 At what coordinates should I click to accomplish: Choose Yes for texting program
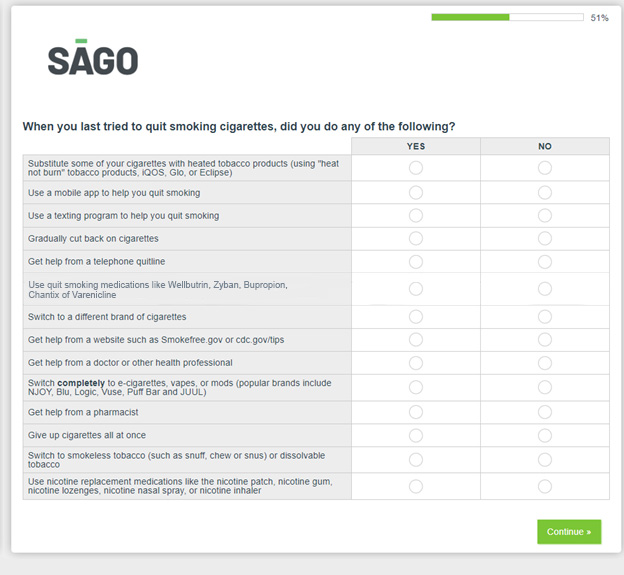416,216
